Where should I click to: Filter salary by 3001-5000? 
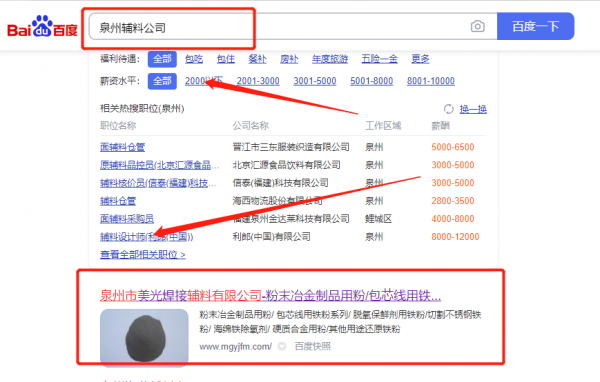(315, 81)
